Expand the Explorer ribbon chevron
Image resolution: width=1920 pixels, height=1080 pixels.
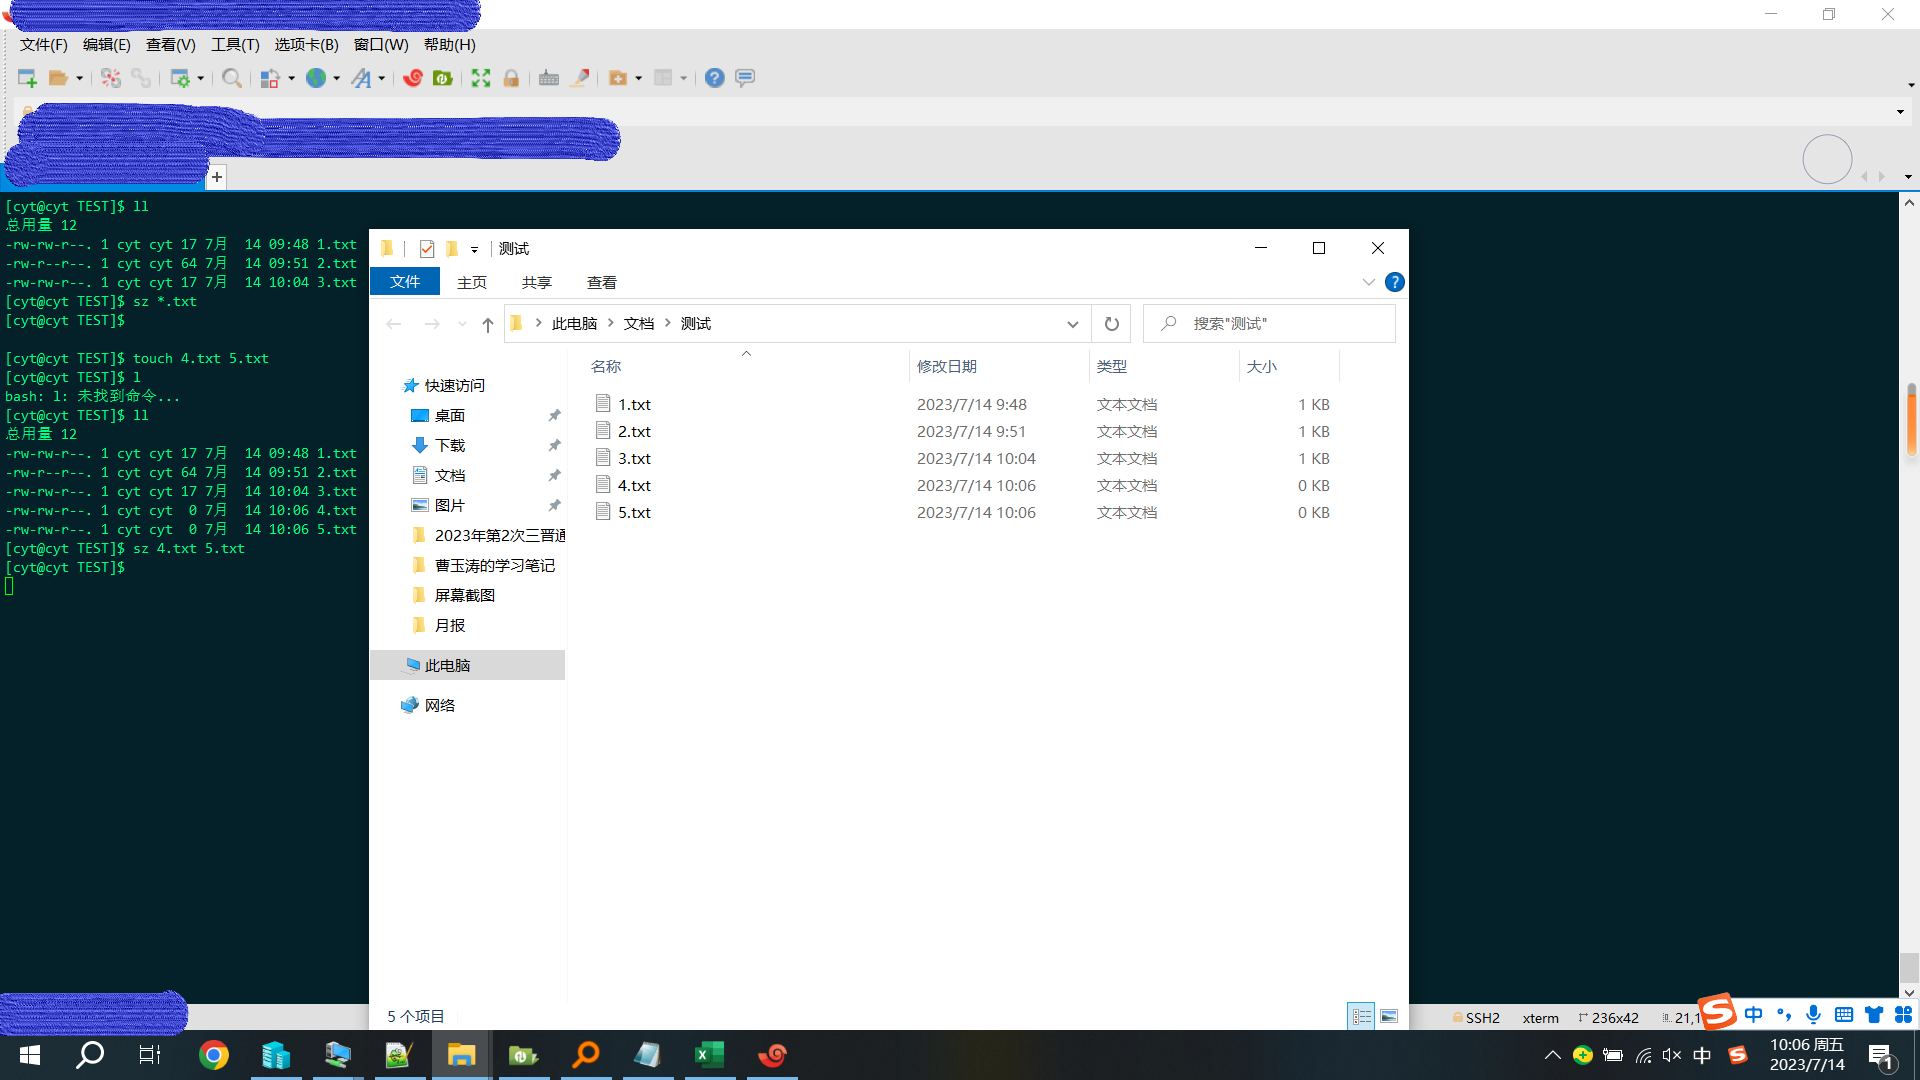tap(1368, 282)
